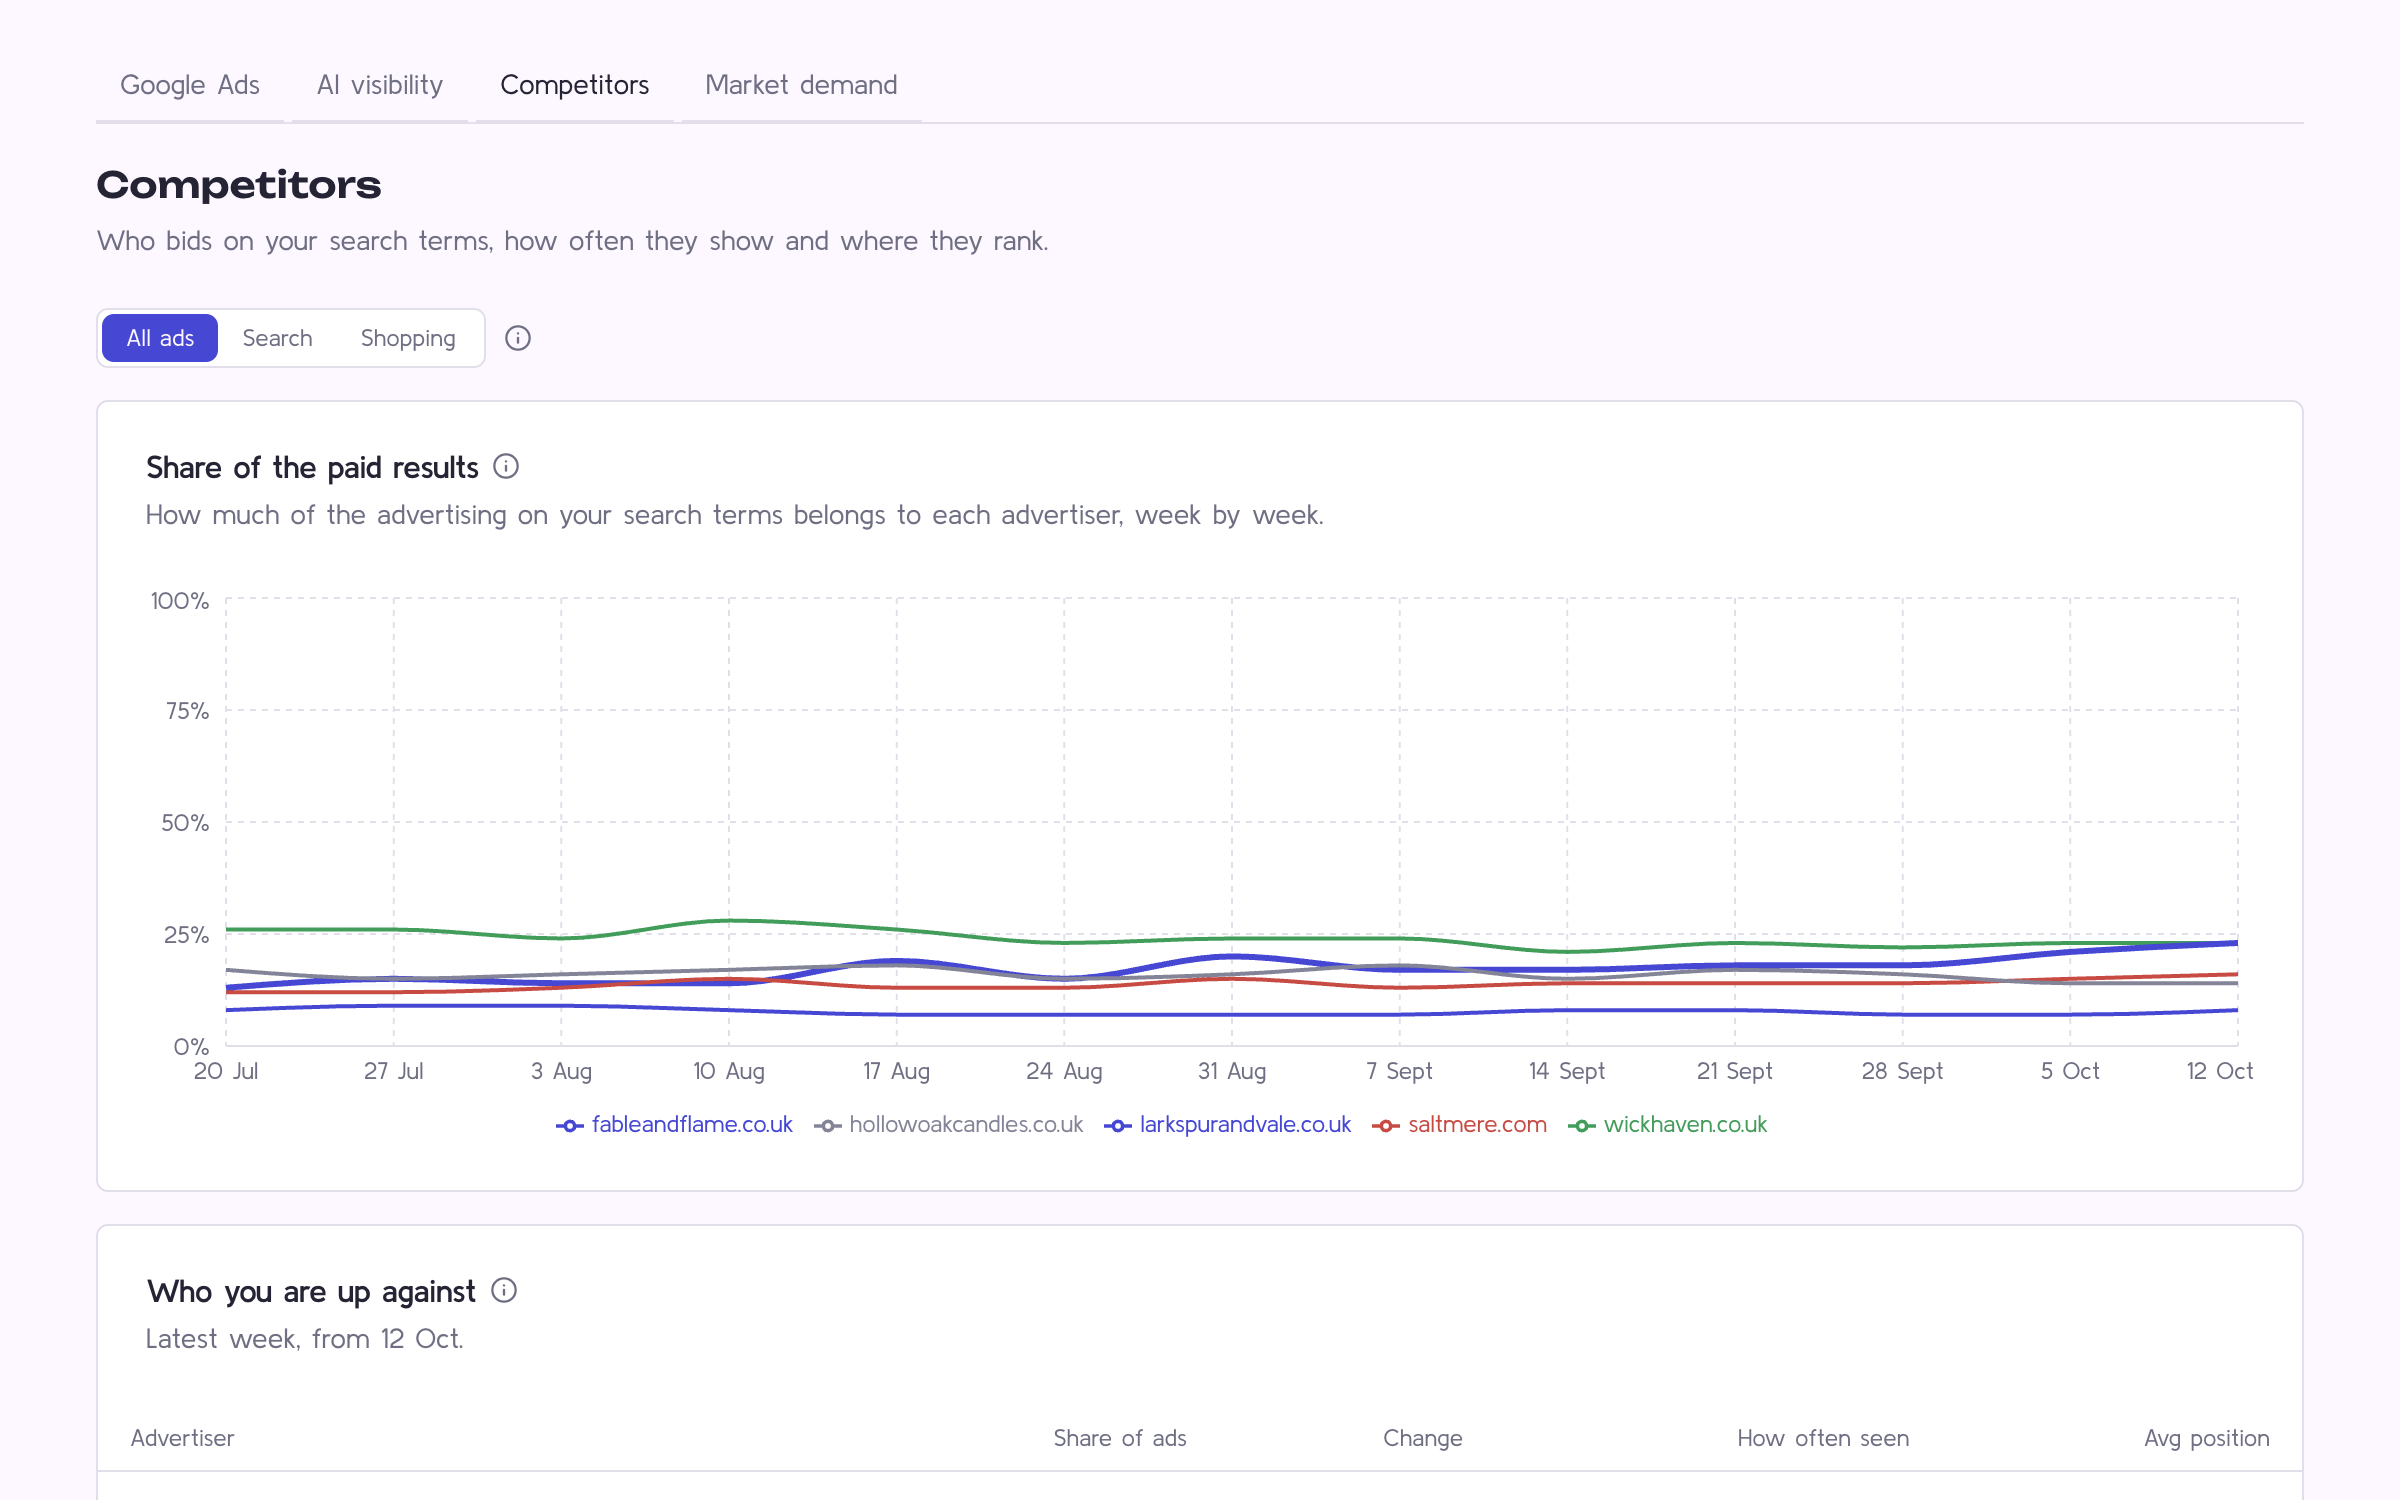This screenshot has width=2400, height=1500.
Task: Click info icon next to Share of the paid results
Action: coord(506,467)
